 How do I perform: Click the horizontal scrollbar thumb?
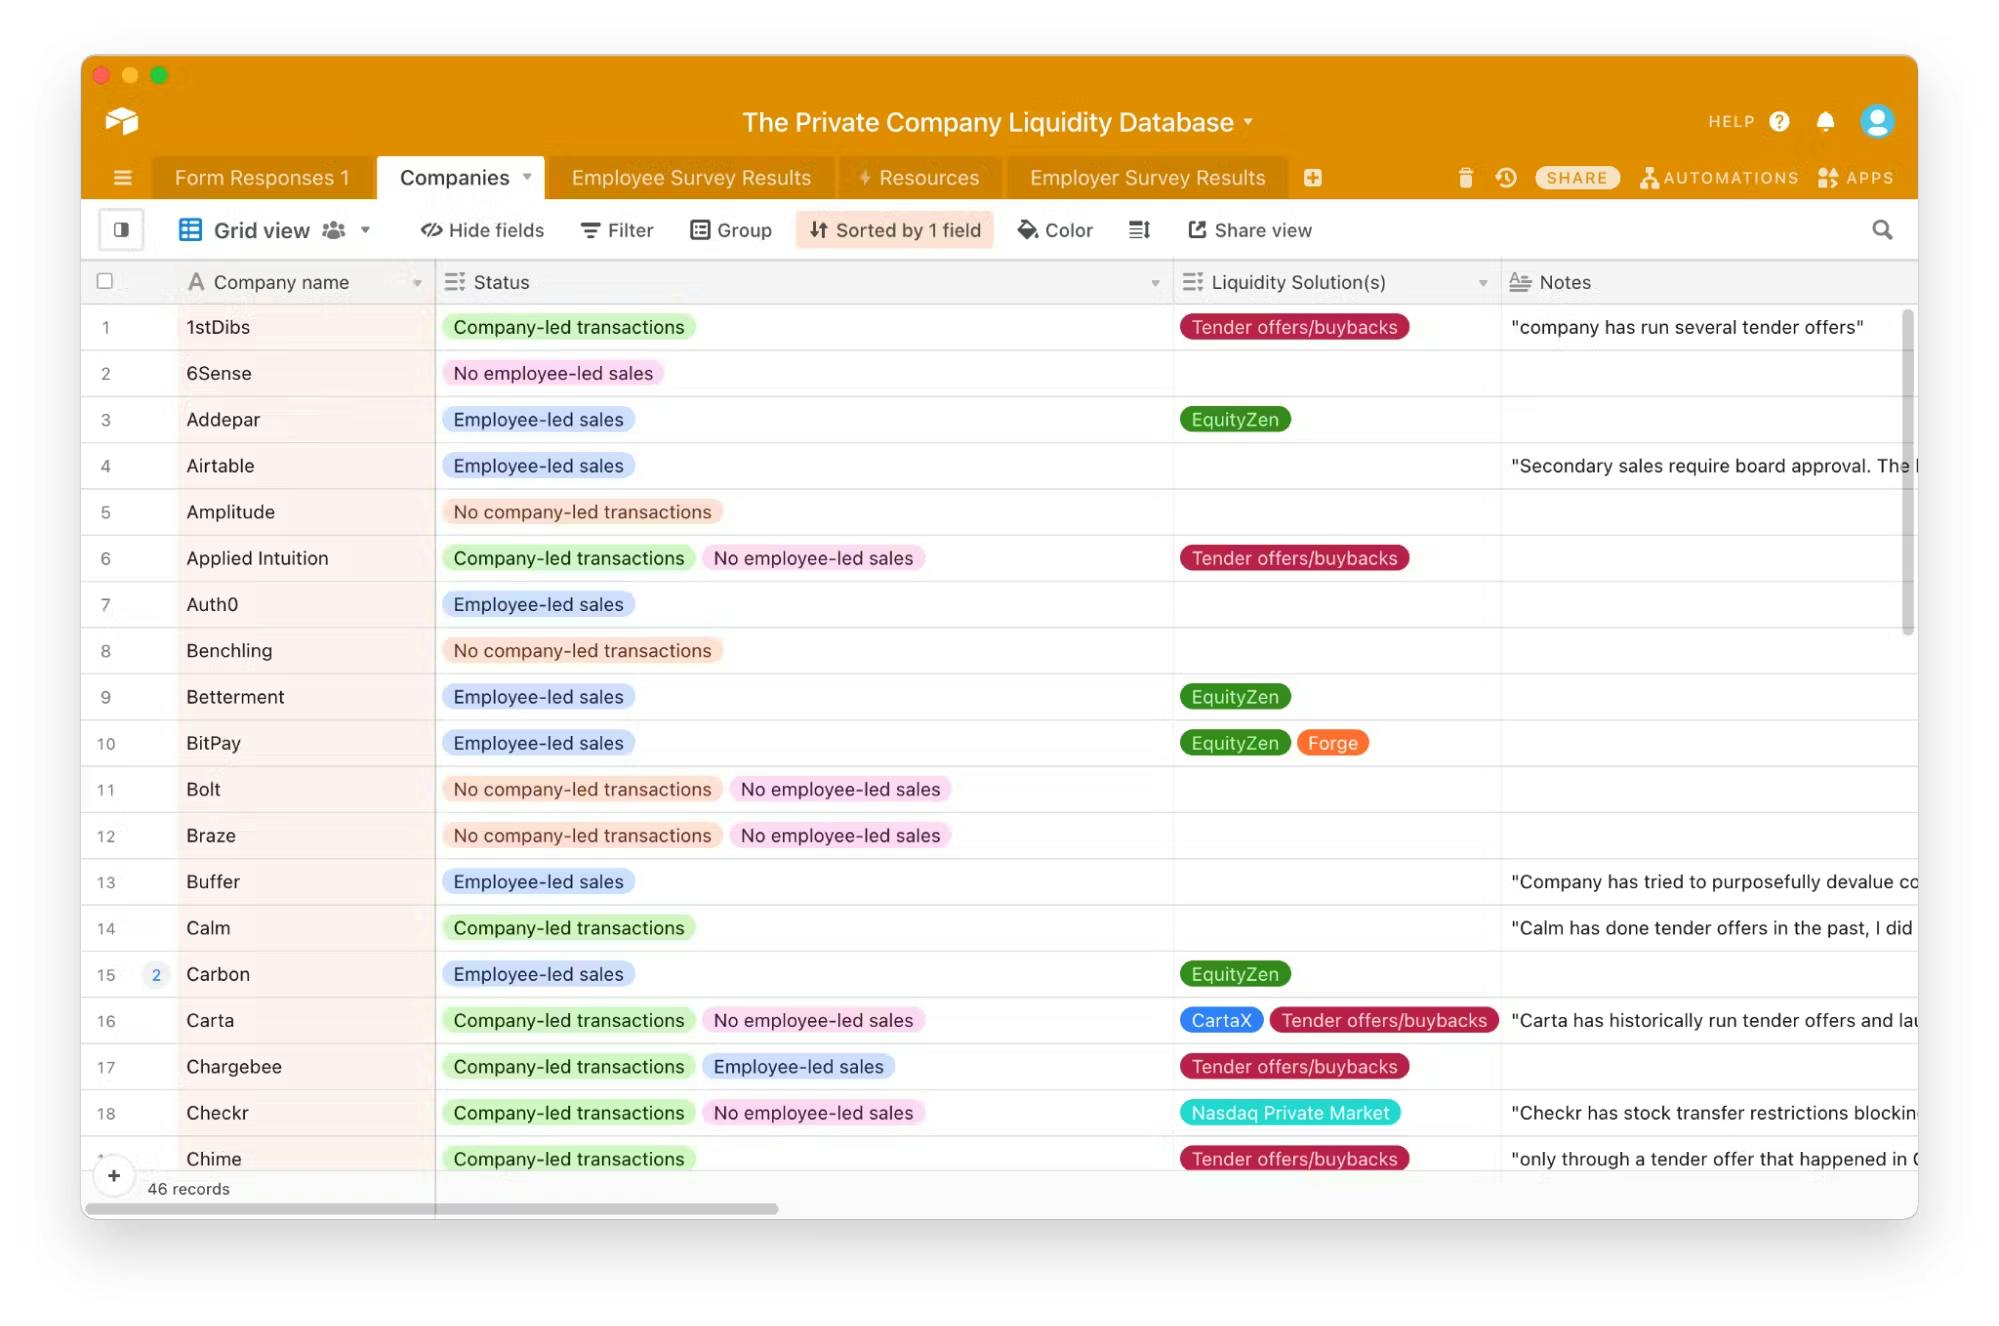[x=431, y=1208]
